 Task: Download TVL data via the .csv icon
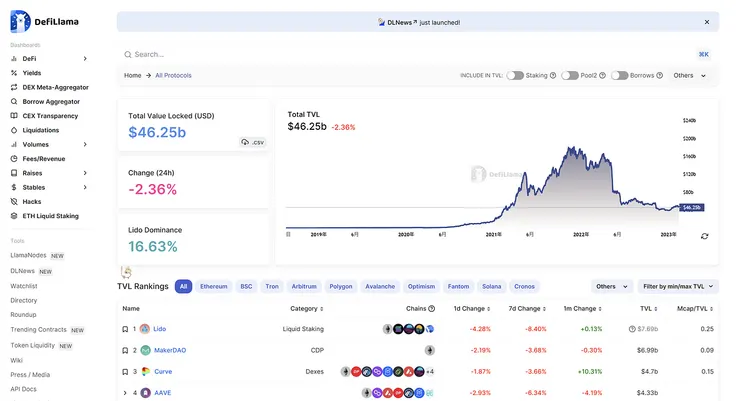point(252,143)
